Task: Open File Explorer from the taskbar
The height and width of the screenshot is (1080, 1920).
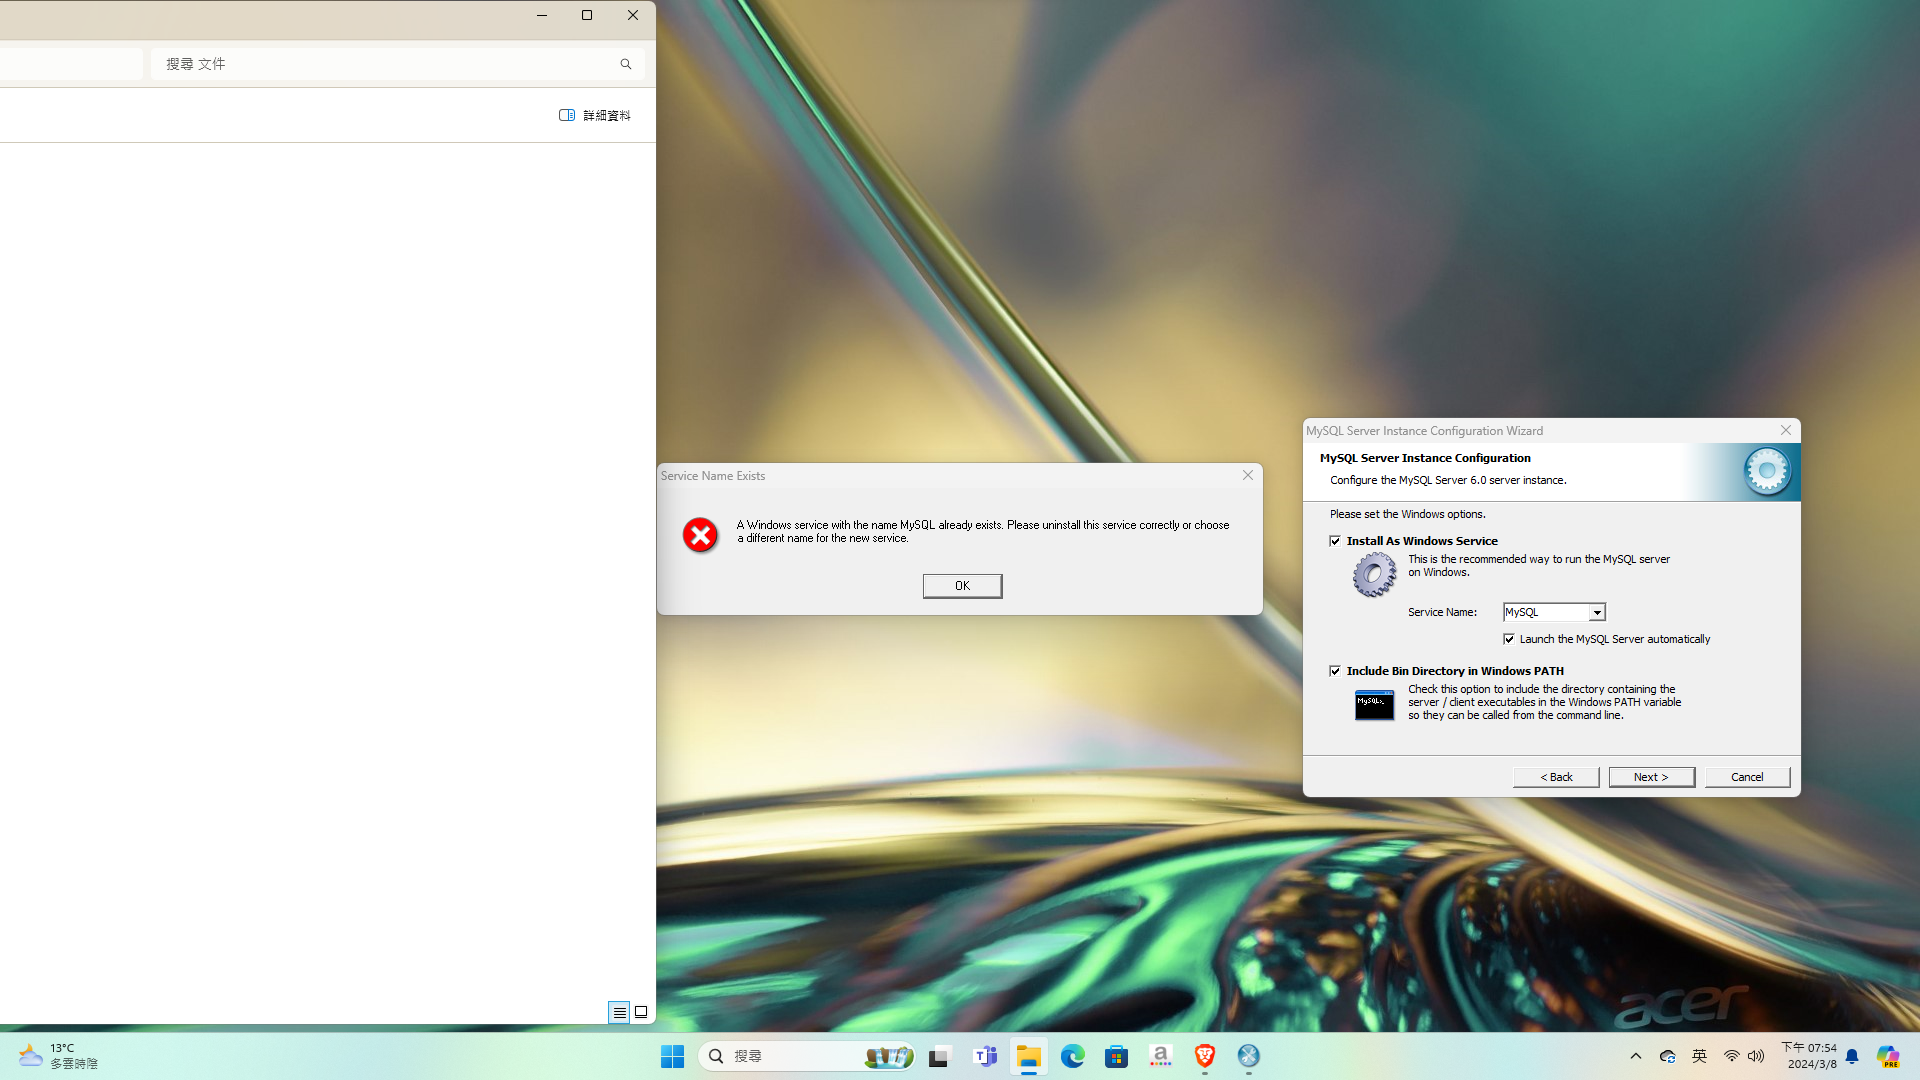Action: pyautogui.click(x=1029, y=1056)
